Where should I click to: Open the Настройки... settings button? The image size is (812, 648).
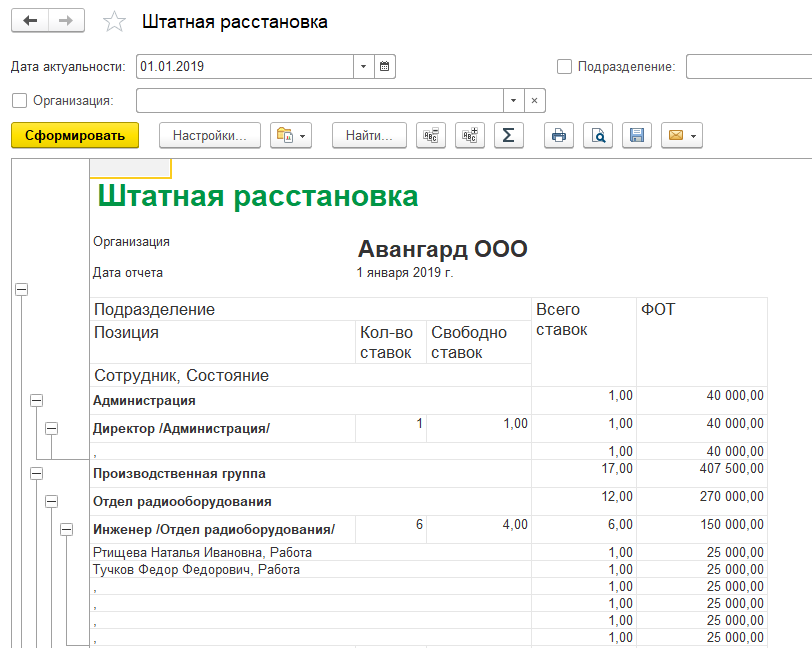click(209, 135)
